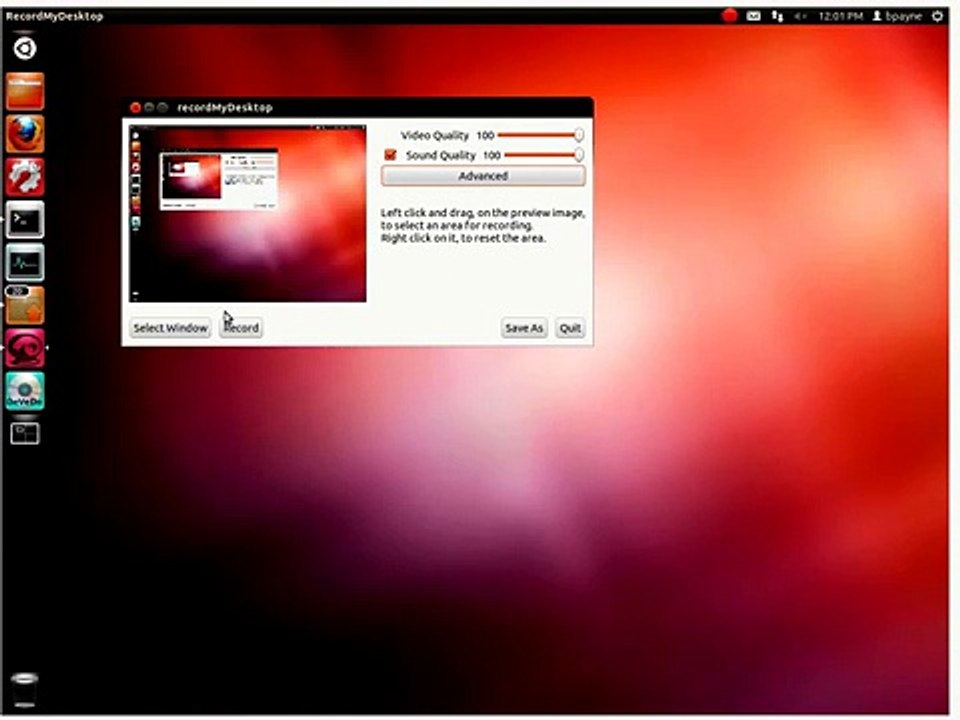Open the Ubuntu Dash home launcher

click(x=25, y=48)
